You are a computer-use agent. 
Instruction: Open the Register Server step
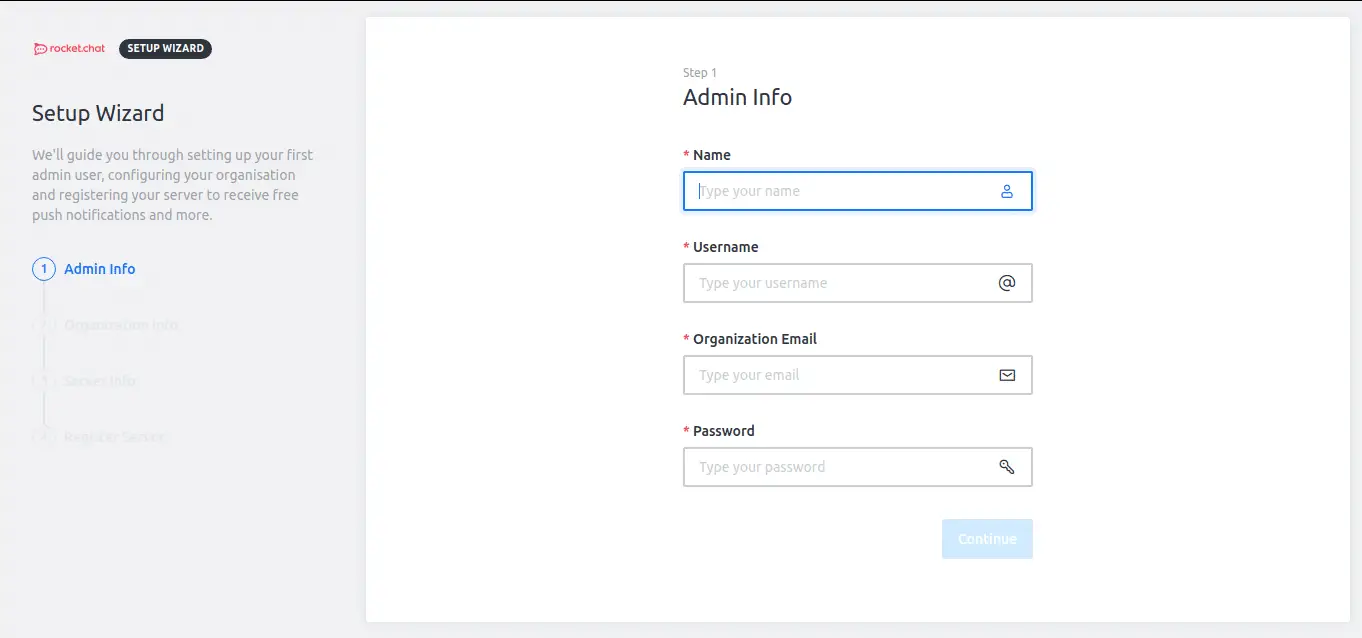pyautogui.click(x=112, y=436)
